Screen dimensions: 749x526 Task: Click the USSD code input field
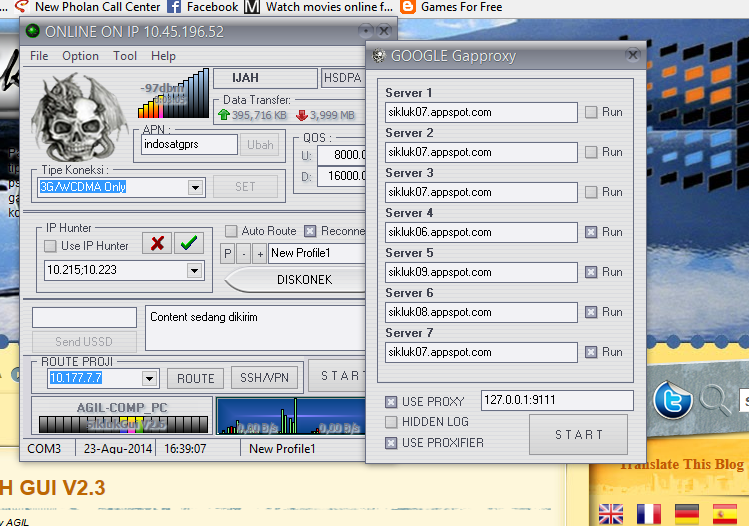84,317
